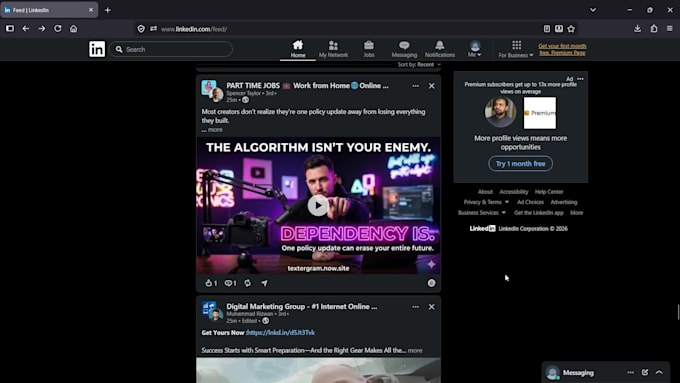Image resolution: width=680 pixels, height=383 pixels.
Task: Change the Sort by: Recent dropdown
Action: 419,65
